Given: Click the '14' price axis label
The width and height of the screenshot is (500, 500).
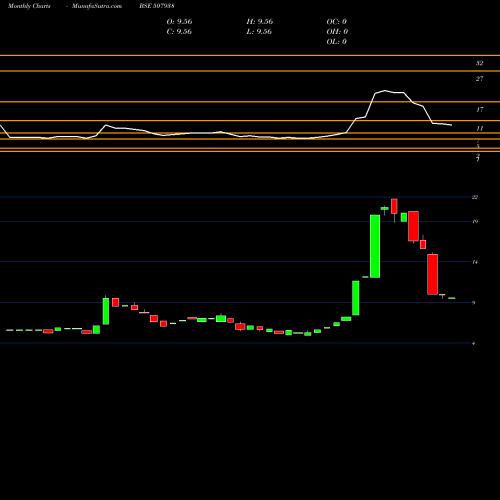Looking at the screenshot, I should click(x=475, y=262).
